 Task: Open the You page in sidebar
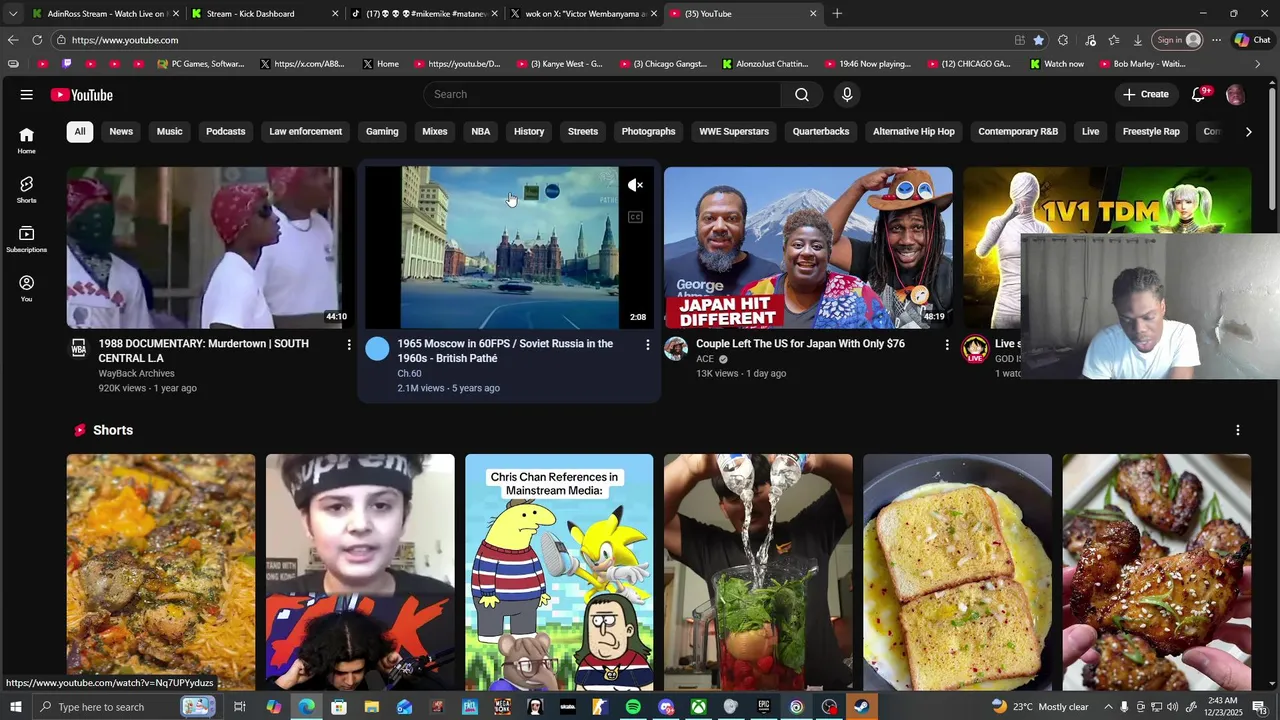(26, 288)
